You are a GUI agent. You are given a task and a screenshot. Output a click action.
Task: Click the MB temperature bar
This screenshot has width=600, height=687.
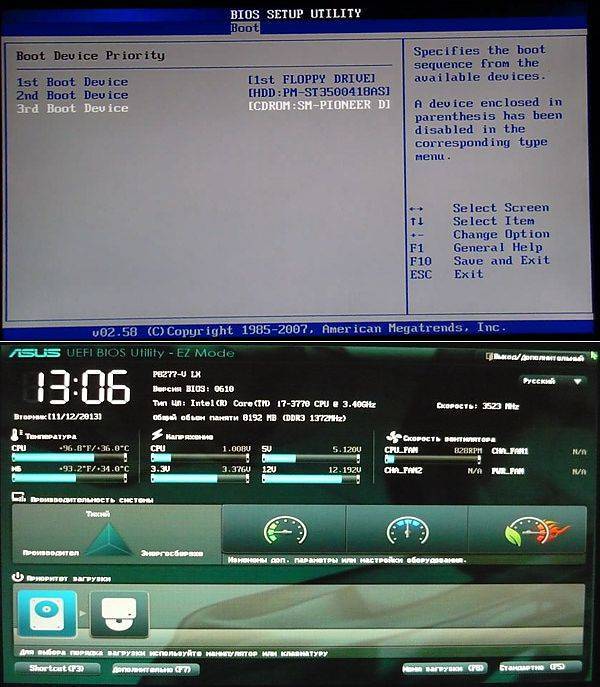[70, 478]
